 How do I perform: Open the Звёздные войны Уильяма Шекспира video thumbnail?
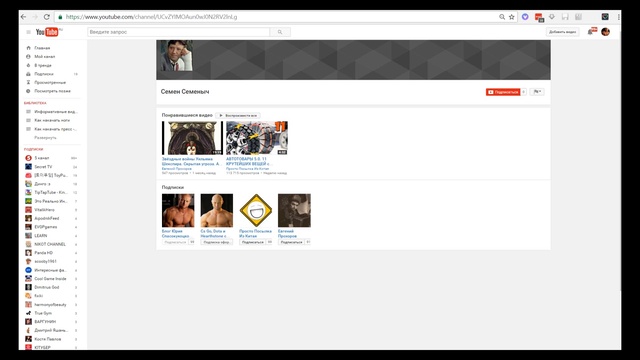point(192,138)
